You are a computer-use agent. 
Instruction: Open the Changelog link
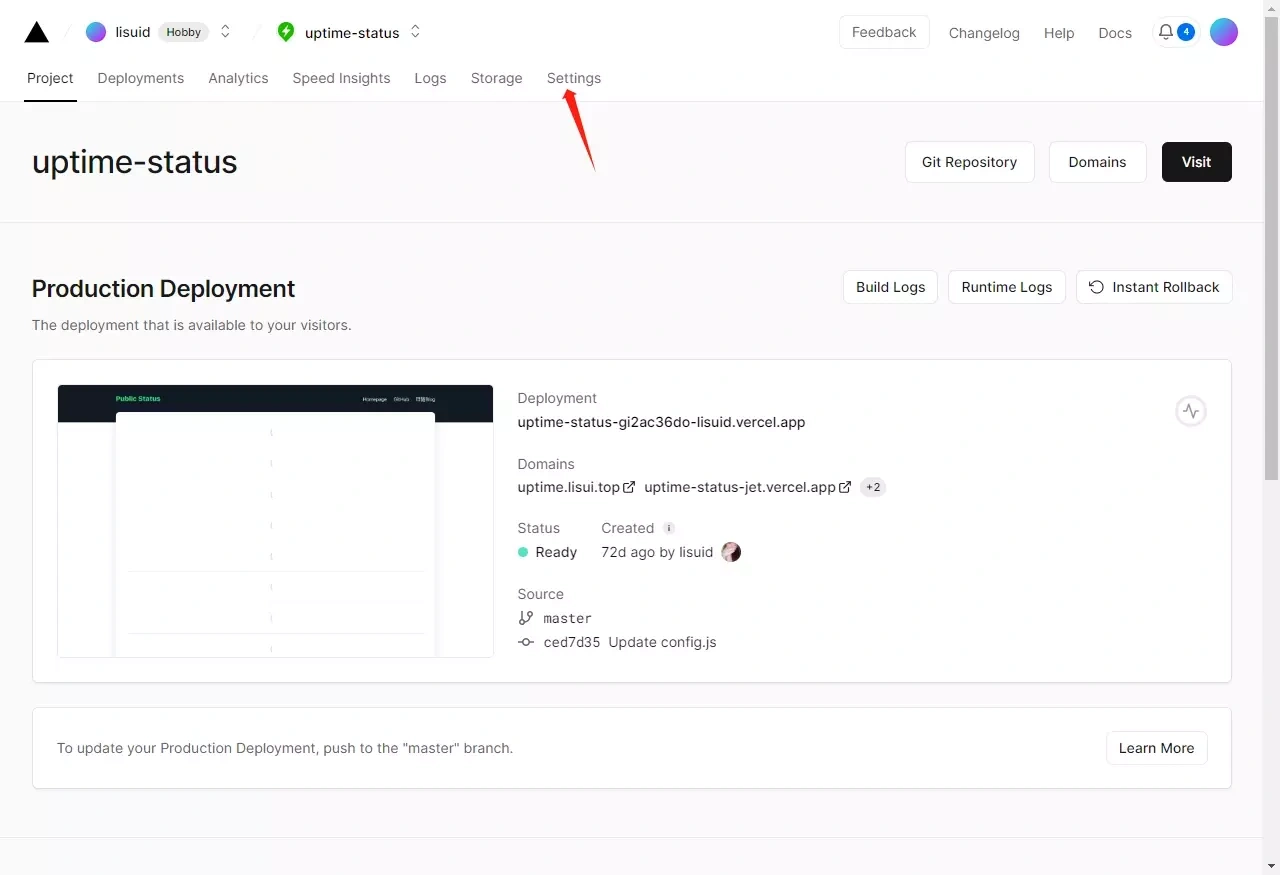click(984, 33)
